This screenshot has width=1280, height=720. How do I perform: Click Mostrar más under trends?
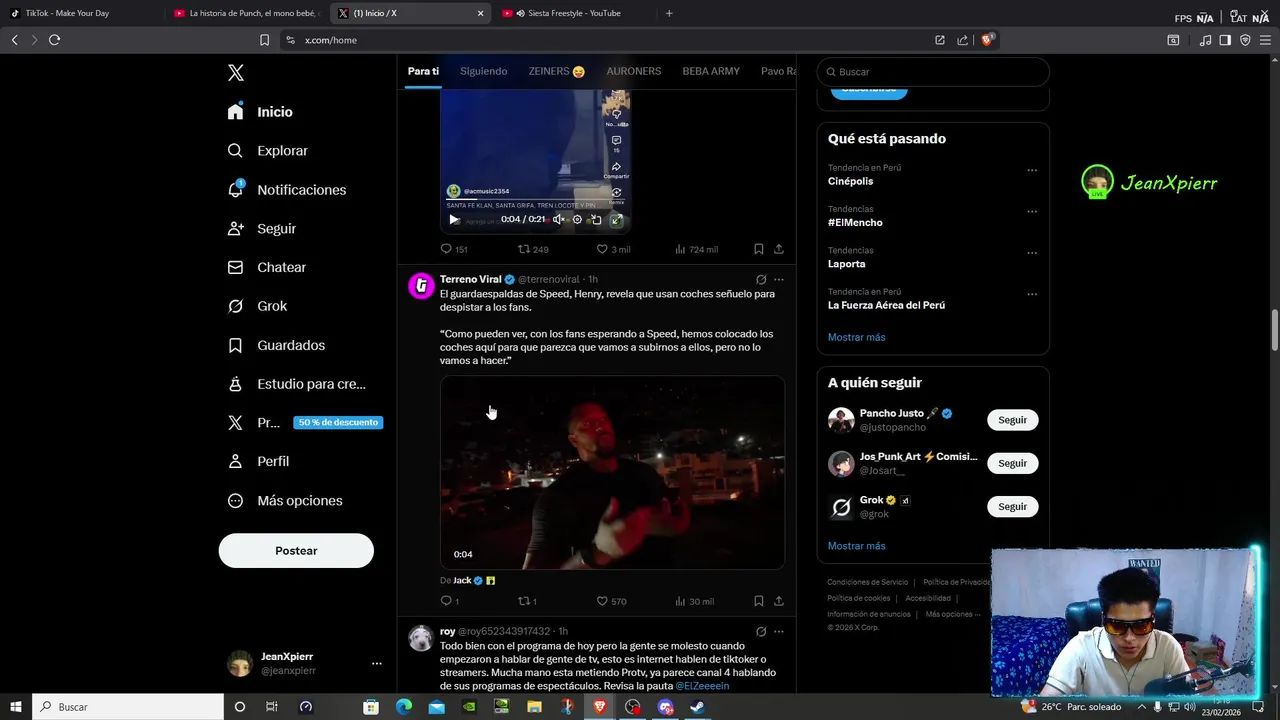click(857, 338)
